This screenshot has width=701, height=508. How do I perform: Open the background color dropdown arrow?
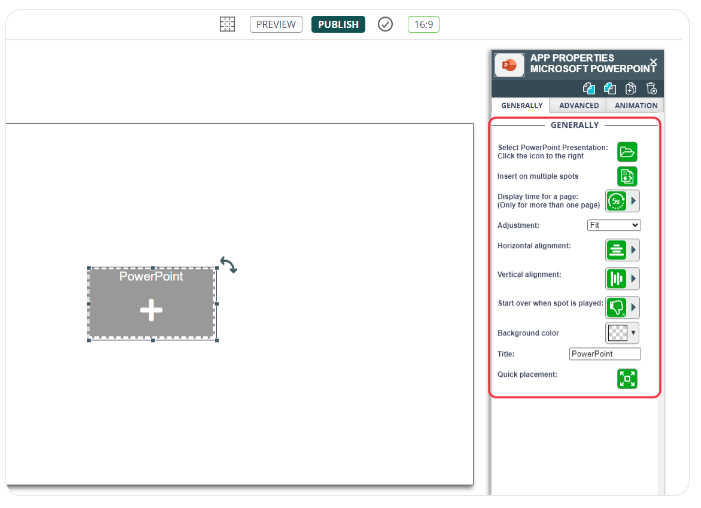coord(633,333)
